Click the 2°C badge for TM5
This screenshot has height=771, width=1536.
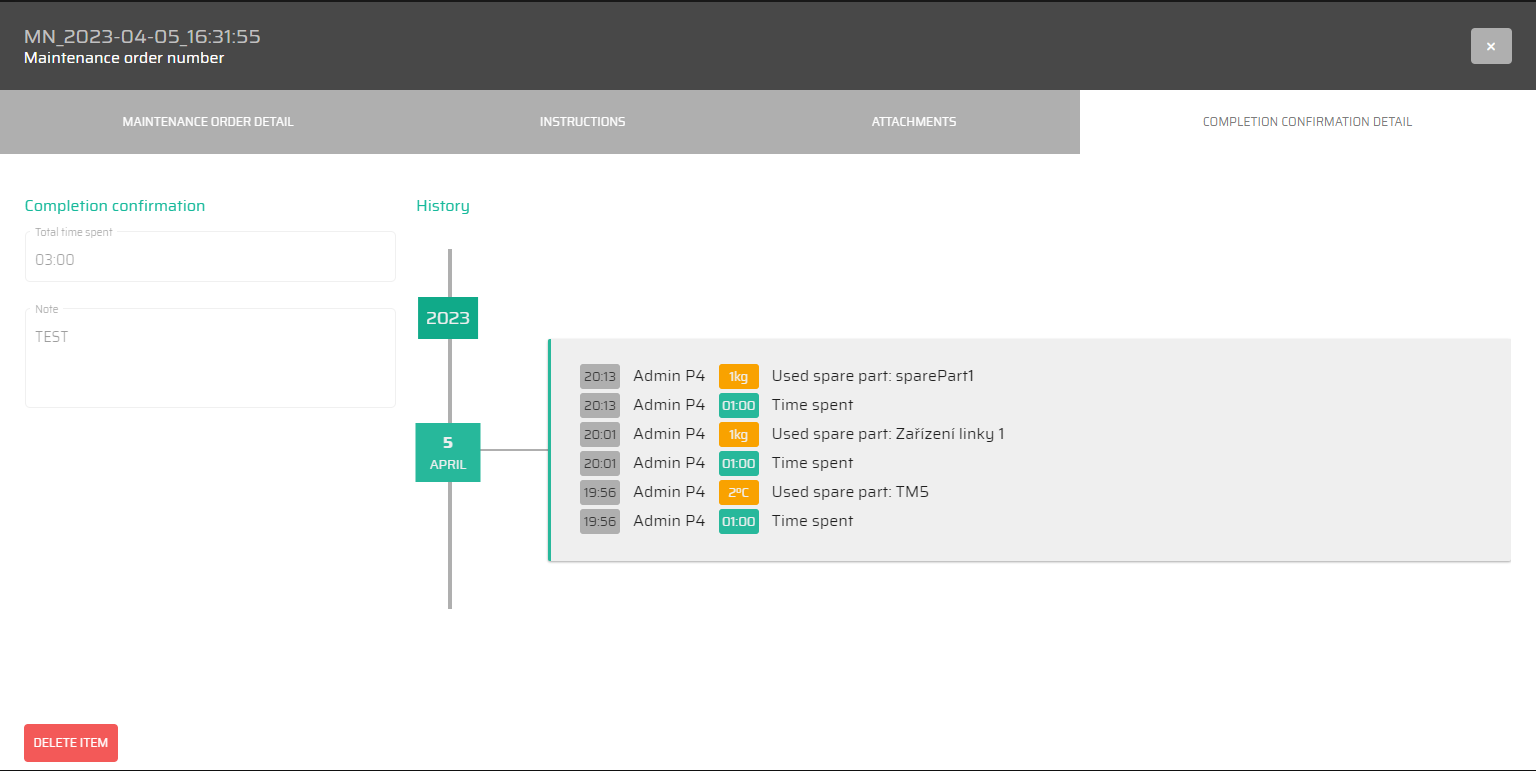coord(738,493)
